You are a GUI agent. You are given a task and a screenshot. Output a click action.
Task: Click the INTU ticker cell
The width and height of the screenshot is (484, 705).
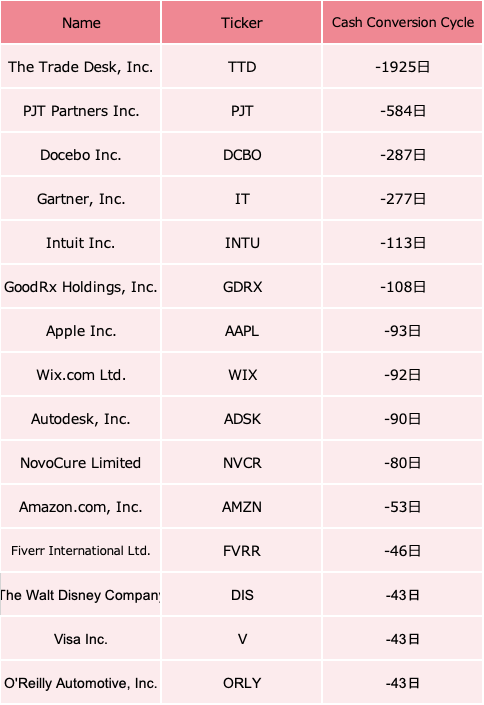point(242,243)
